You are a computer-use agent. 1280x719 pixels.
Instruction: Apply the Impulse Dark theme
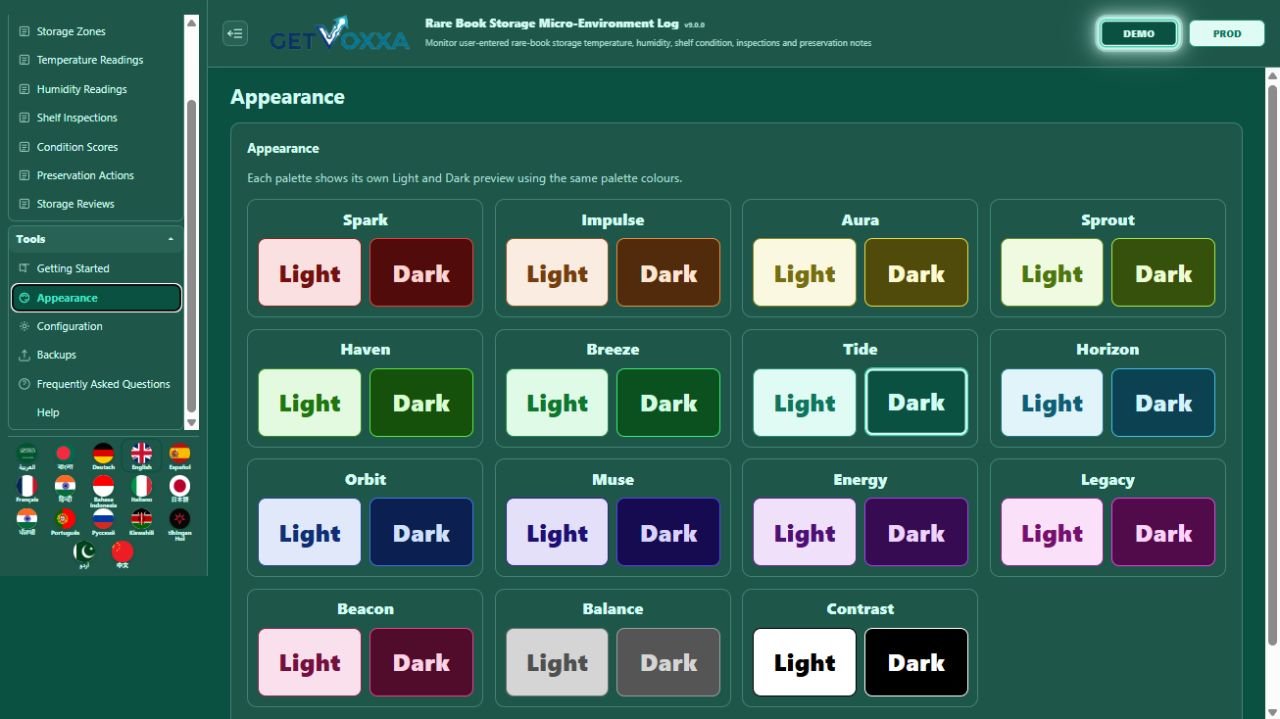click(x=668, y=273)
